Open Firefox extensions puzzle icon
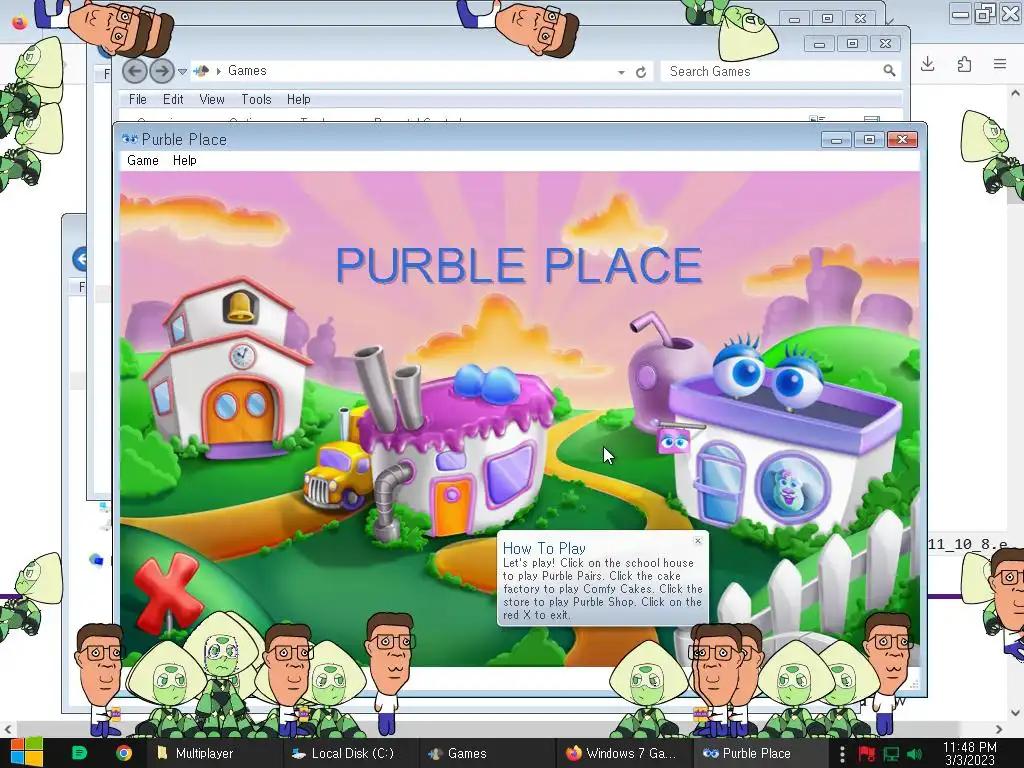Image resolution: width=1024 pixels, height=768 pixels. (964, 64)
